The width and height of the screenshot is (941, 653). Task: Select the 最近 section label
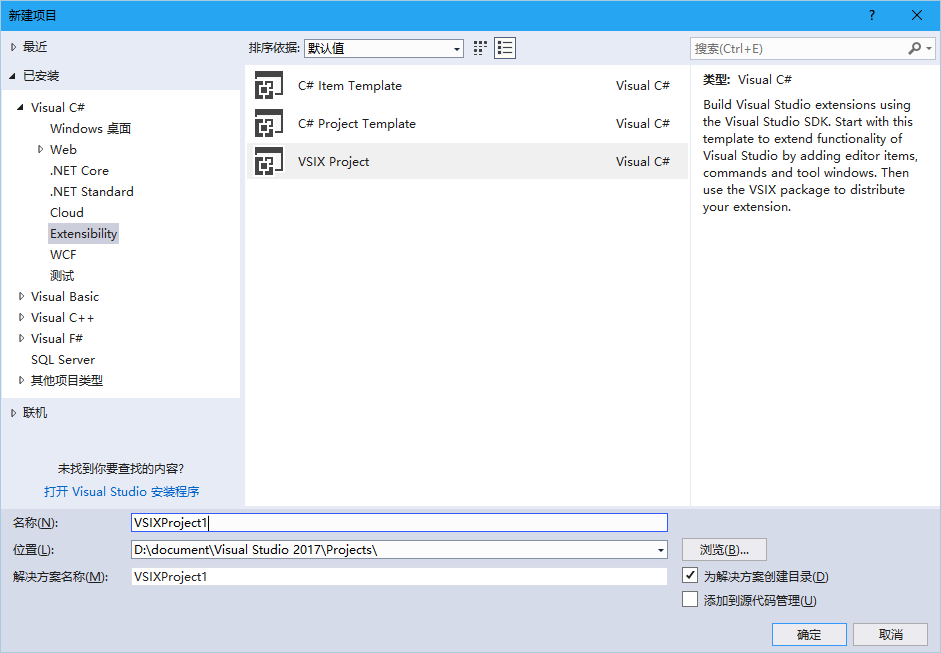click(35, 47)
